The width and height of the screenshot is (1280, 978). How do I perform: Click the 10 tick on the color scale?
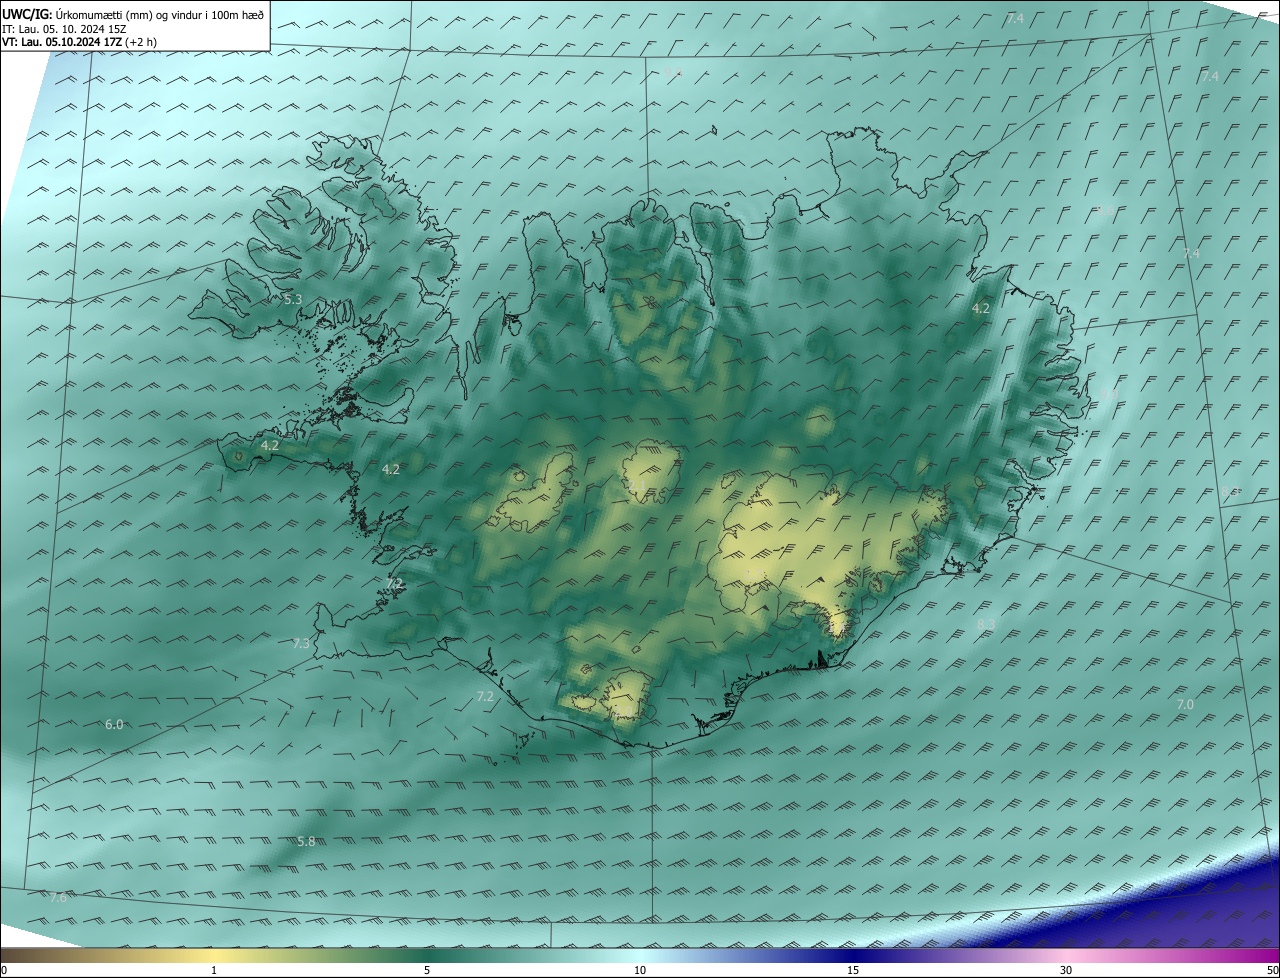[640, 970]
